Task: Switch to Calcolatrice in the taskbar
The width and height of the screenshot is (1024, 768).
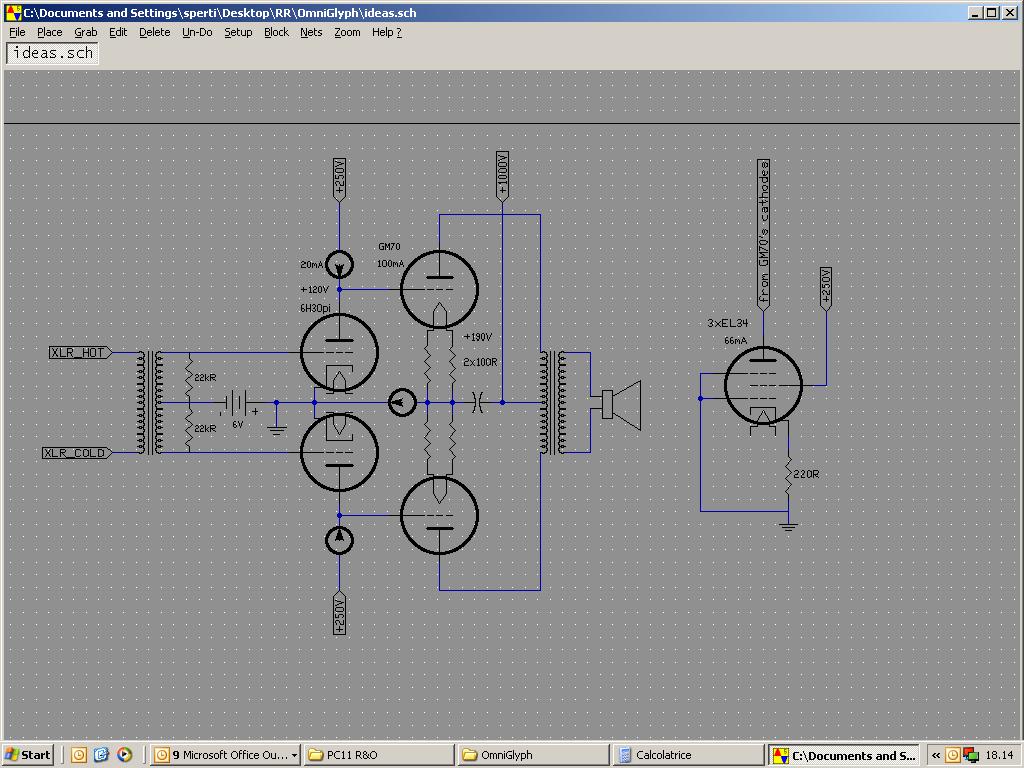Action: (x=689, y=755)
